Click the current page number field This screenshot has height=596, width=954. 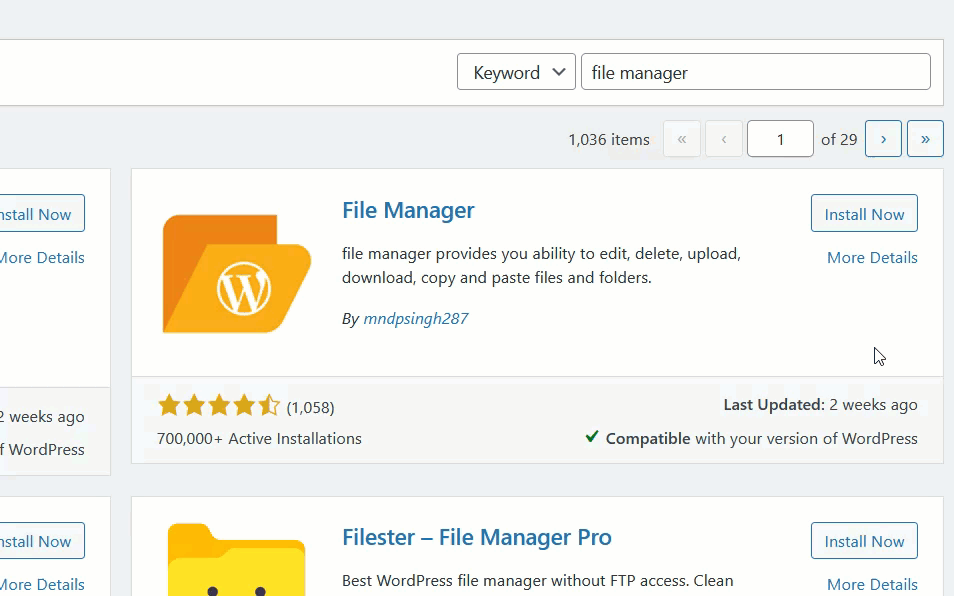pos(780,139)
